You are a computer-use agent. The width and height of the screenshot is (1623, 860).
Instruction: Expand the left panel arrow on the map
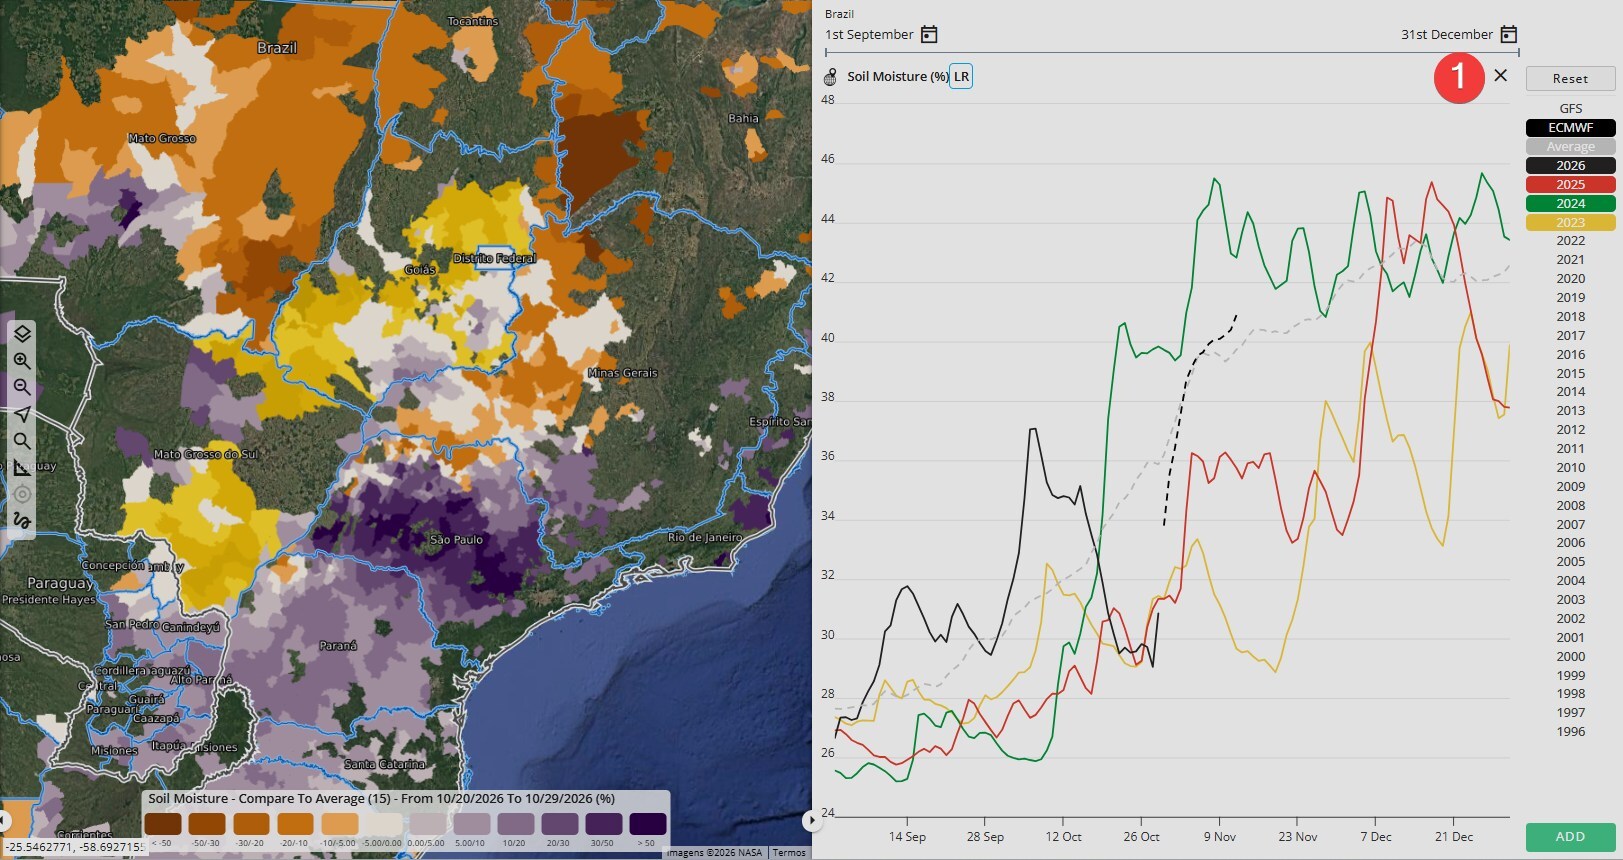pos(4,820)
